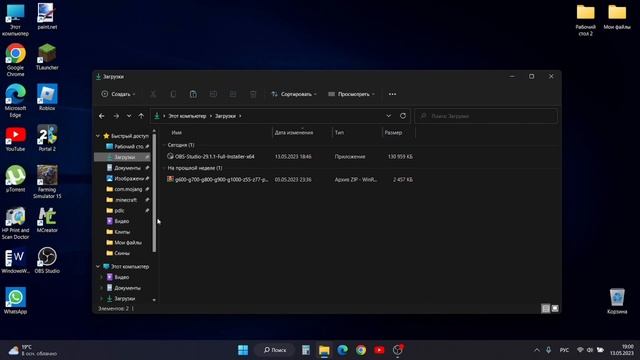Click the Rename icon in Explorer toolbar
The width and height of the screenshot is (640, 360).
[x=213, y=94]
